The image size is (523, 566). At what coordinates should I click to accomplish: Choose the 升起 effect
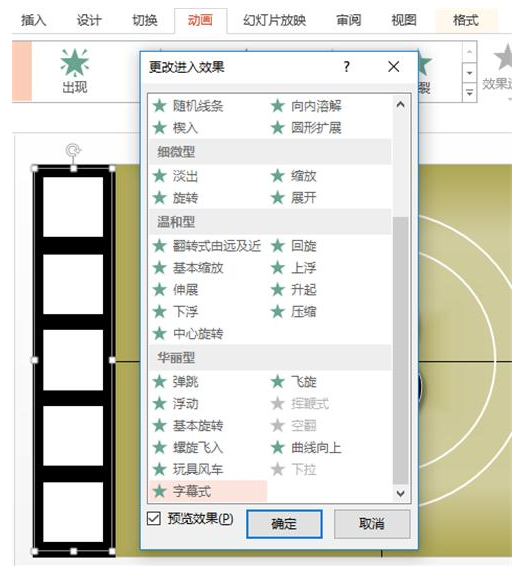(294, 289)
